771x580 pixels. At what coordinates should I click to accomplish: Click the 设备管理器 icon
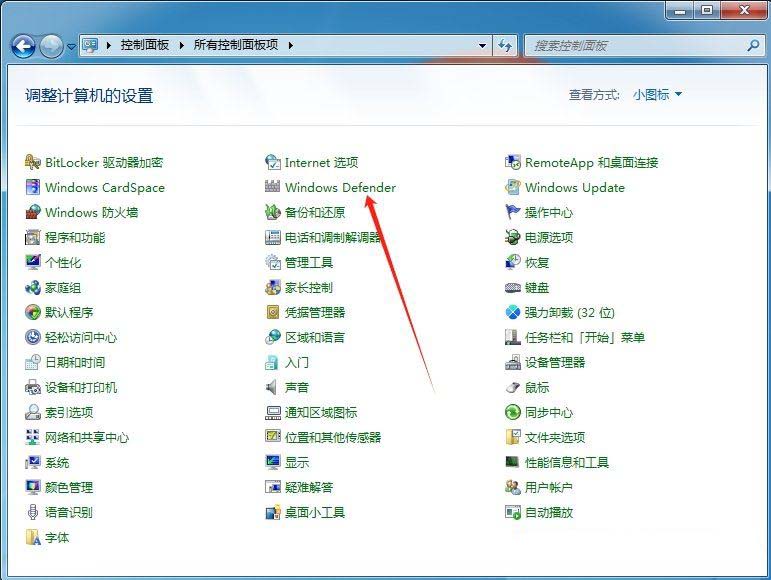click(x=513, y=362)
